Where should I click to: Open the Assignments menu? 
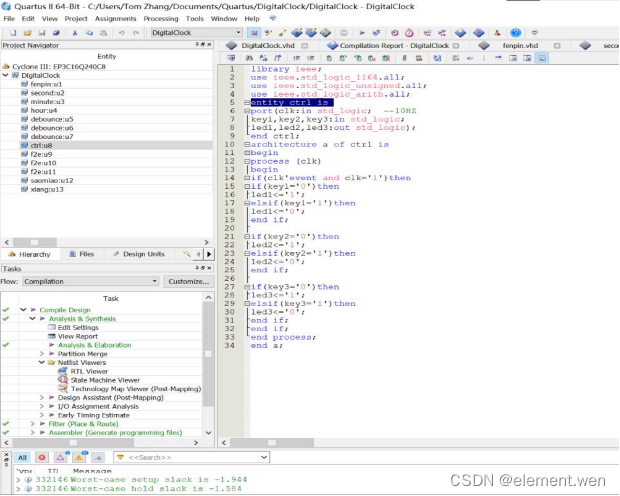pos(115,19)
